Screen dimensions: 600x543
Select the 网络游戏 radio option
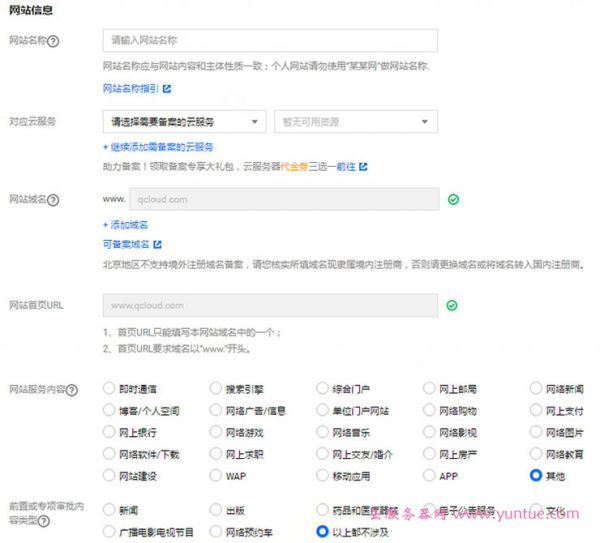tap(216, 432)
